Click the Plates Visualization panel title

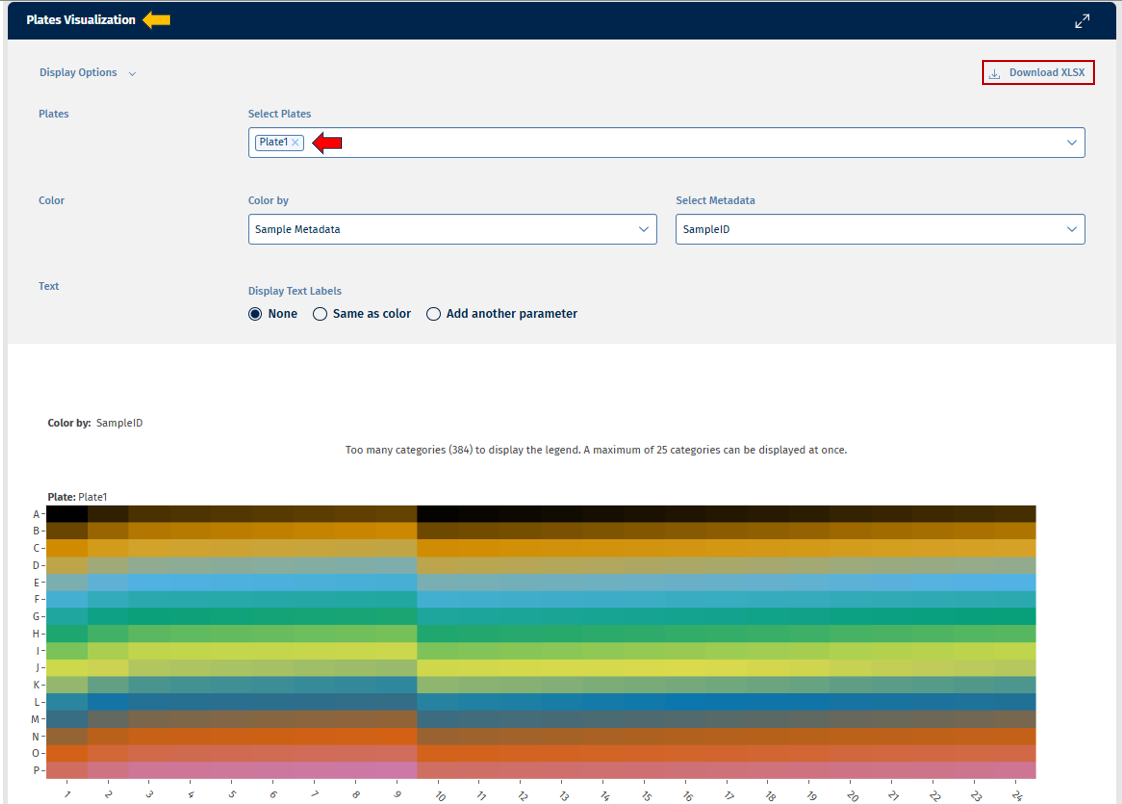point(81,20)
